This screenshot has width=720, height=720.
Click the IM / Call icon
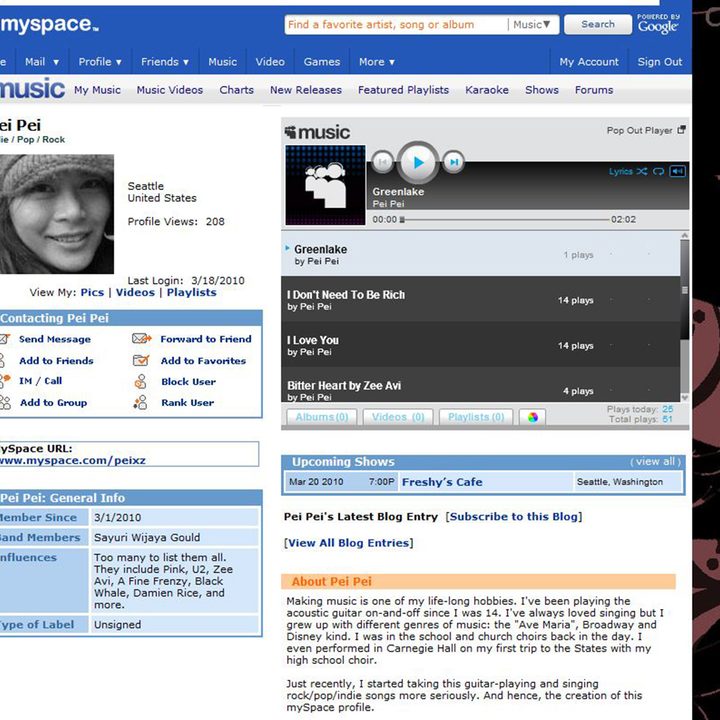point(5,381)
